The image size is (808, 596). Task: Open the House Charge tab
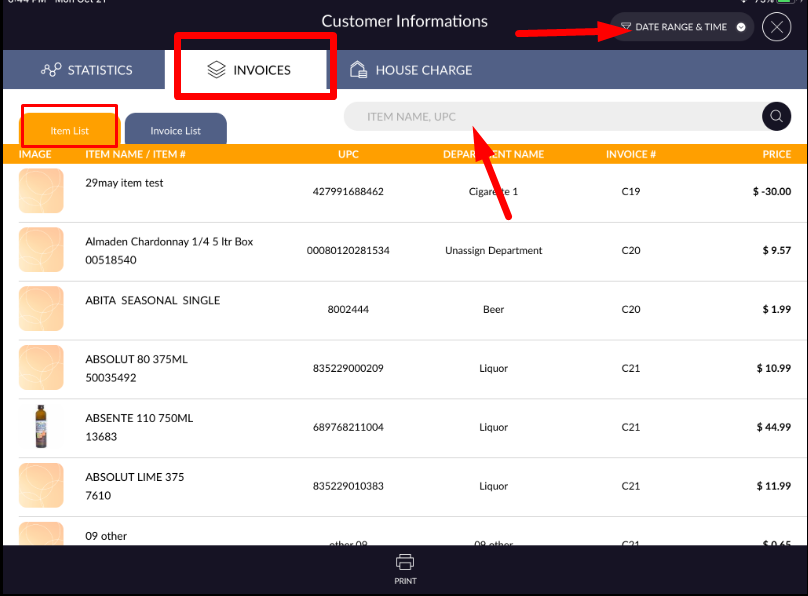(410, 70)
